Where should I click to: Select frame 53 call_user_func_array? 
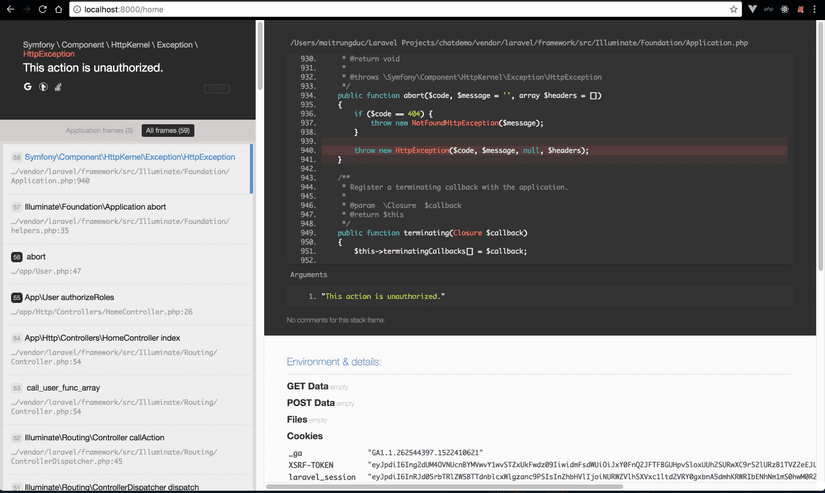pos(126,399)
